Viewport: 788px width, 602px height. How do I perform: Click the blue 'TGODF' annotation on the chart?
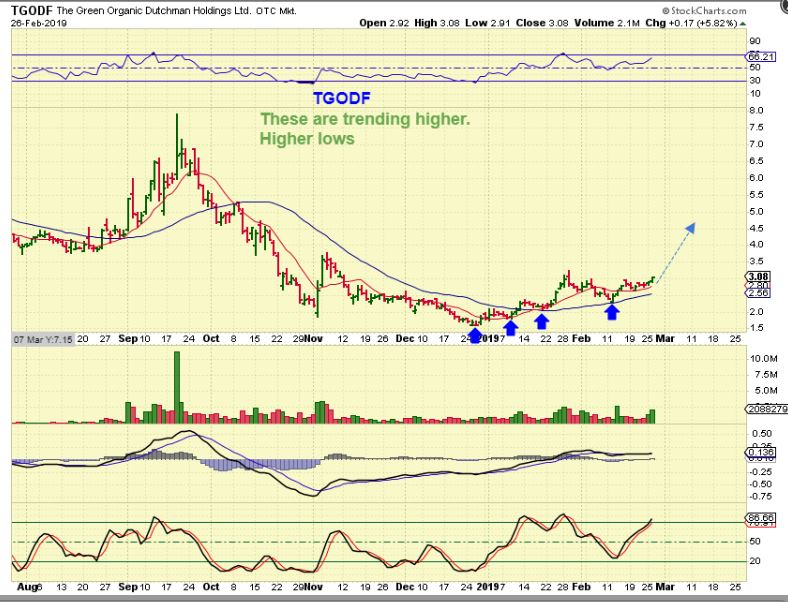(x=342, y=98)
